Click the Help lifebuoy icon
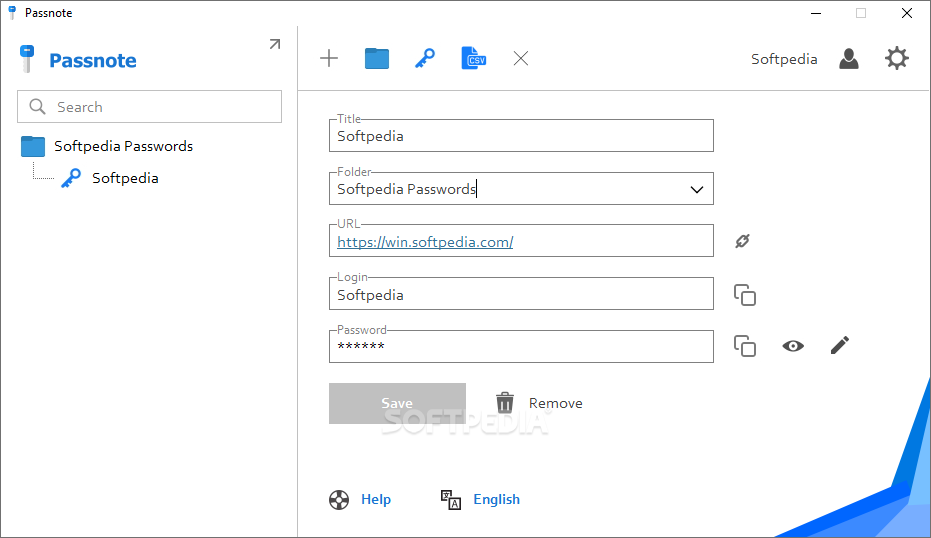The image size is (931, 538). coord(339,499)
